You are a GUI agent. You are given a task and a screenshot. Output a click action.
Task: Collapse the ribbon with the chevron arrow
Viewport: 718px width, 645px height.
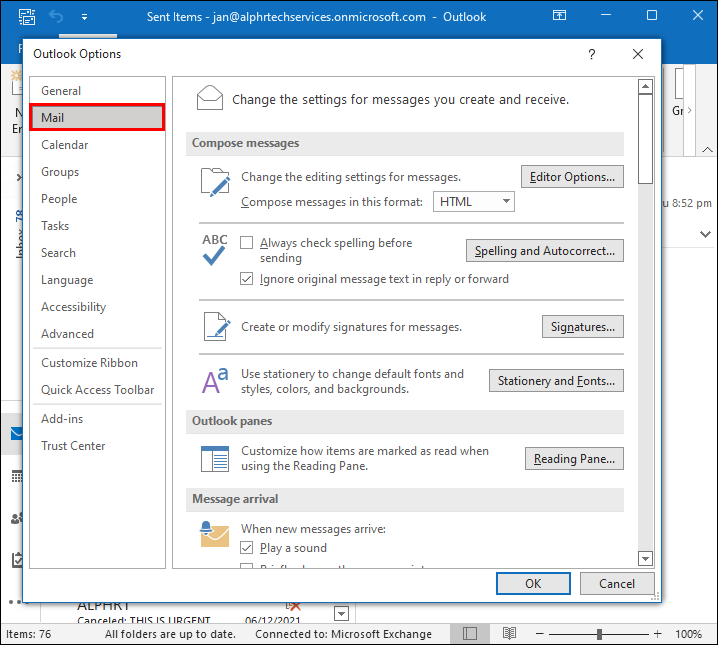(707, 150)
